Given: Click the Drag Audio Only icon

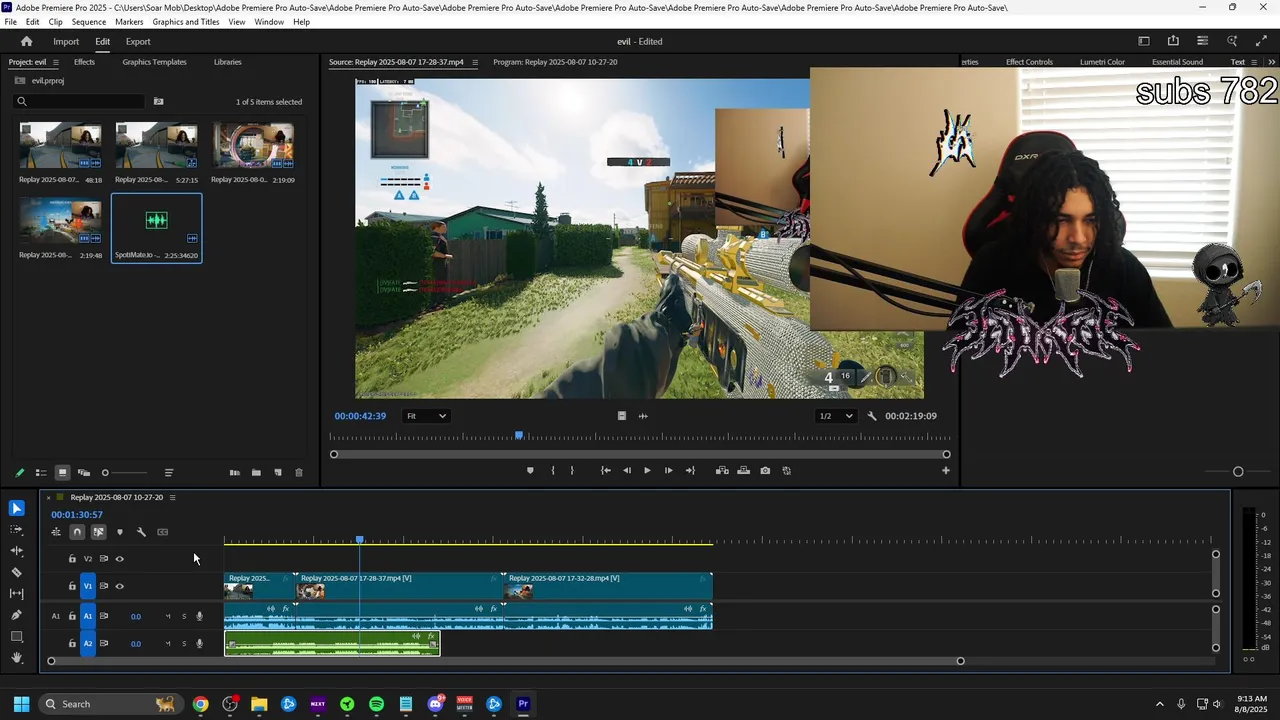Looking at the screenshot, I should coord(643,416).
